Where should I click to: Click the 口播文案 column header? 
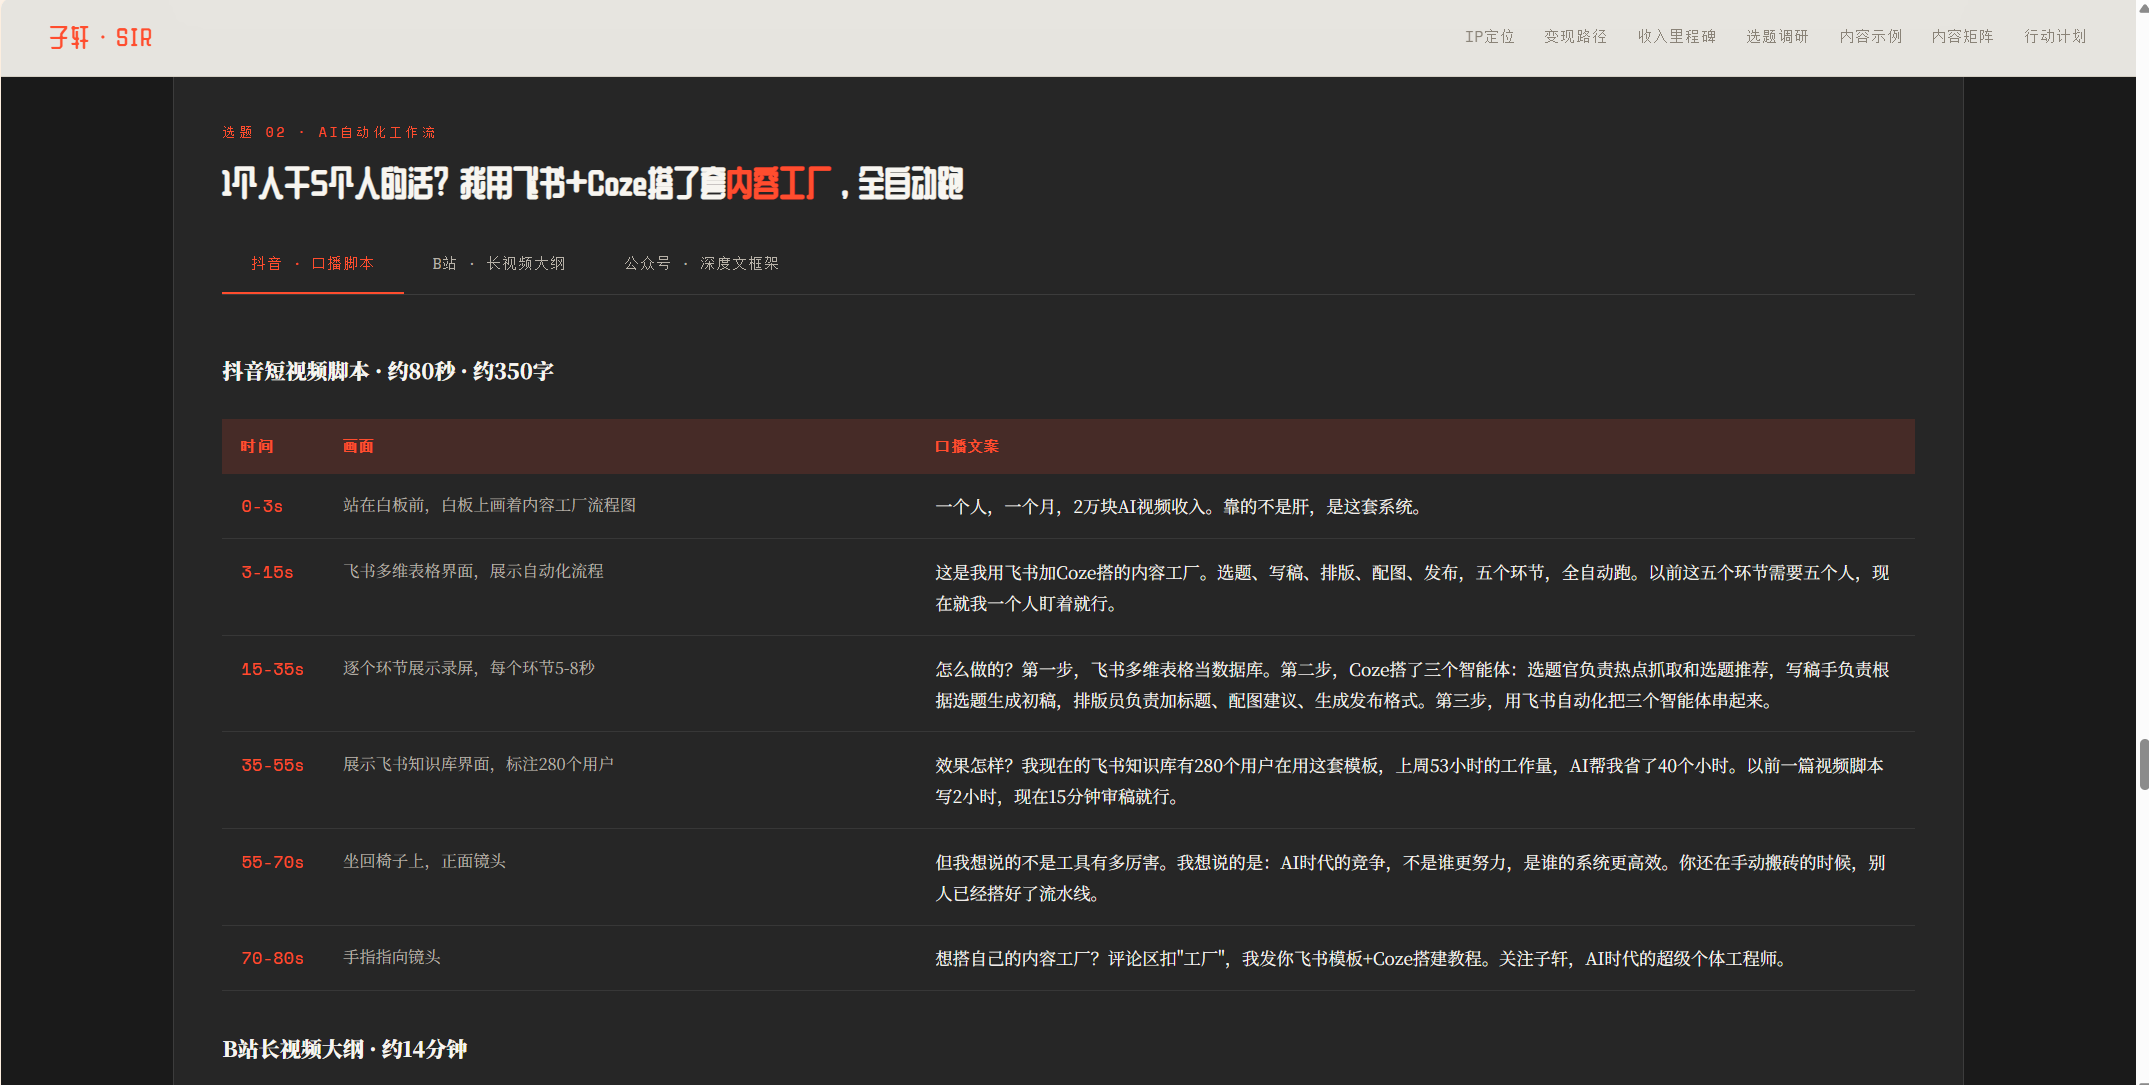click(966, 447)
